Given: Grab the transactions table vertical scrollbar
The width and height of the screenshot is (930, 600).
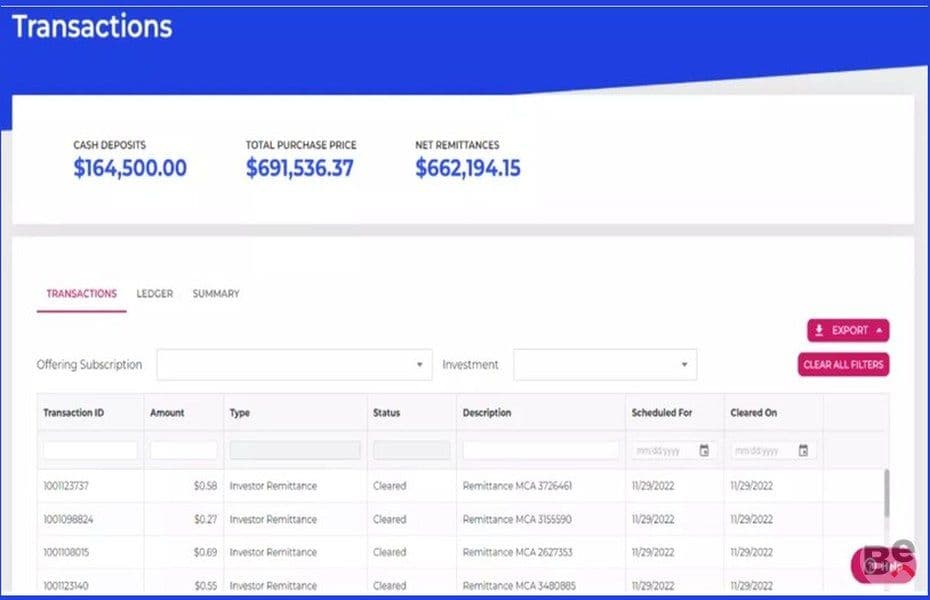Looking at the screenshot, I should click(x=887, y=493).
